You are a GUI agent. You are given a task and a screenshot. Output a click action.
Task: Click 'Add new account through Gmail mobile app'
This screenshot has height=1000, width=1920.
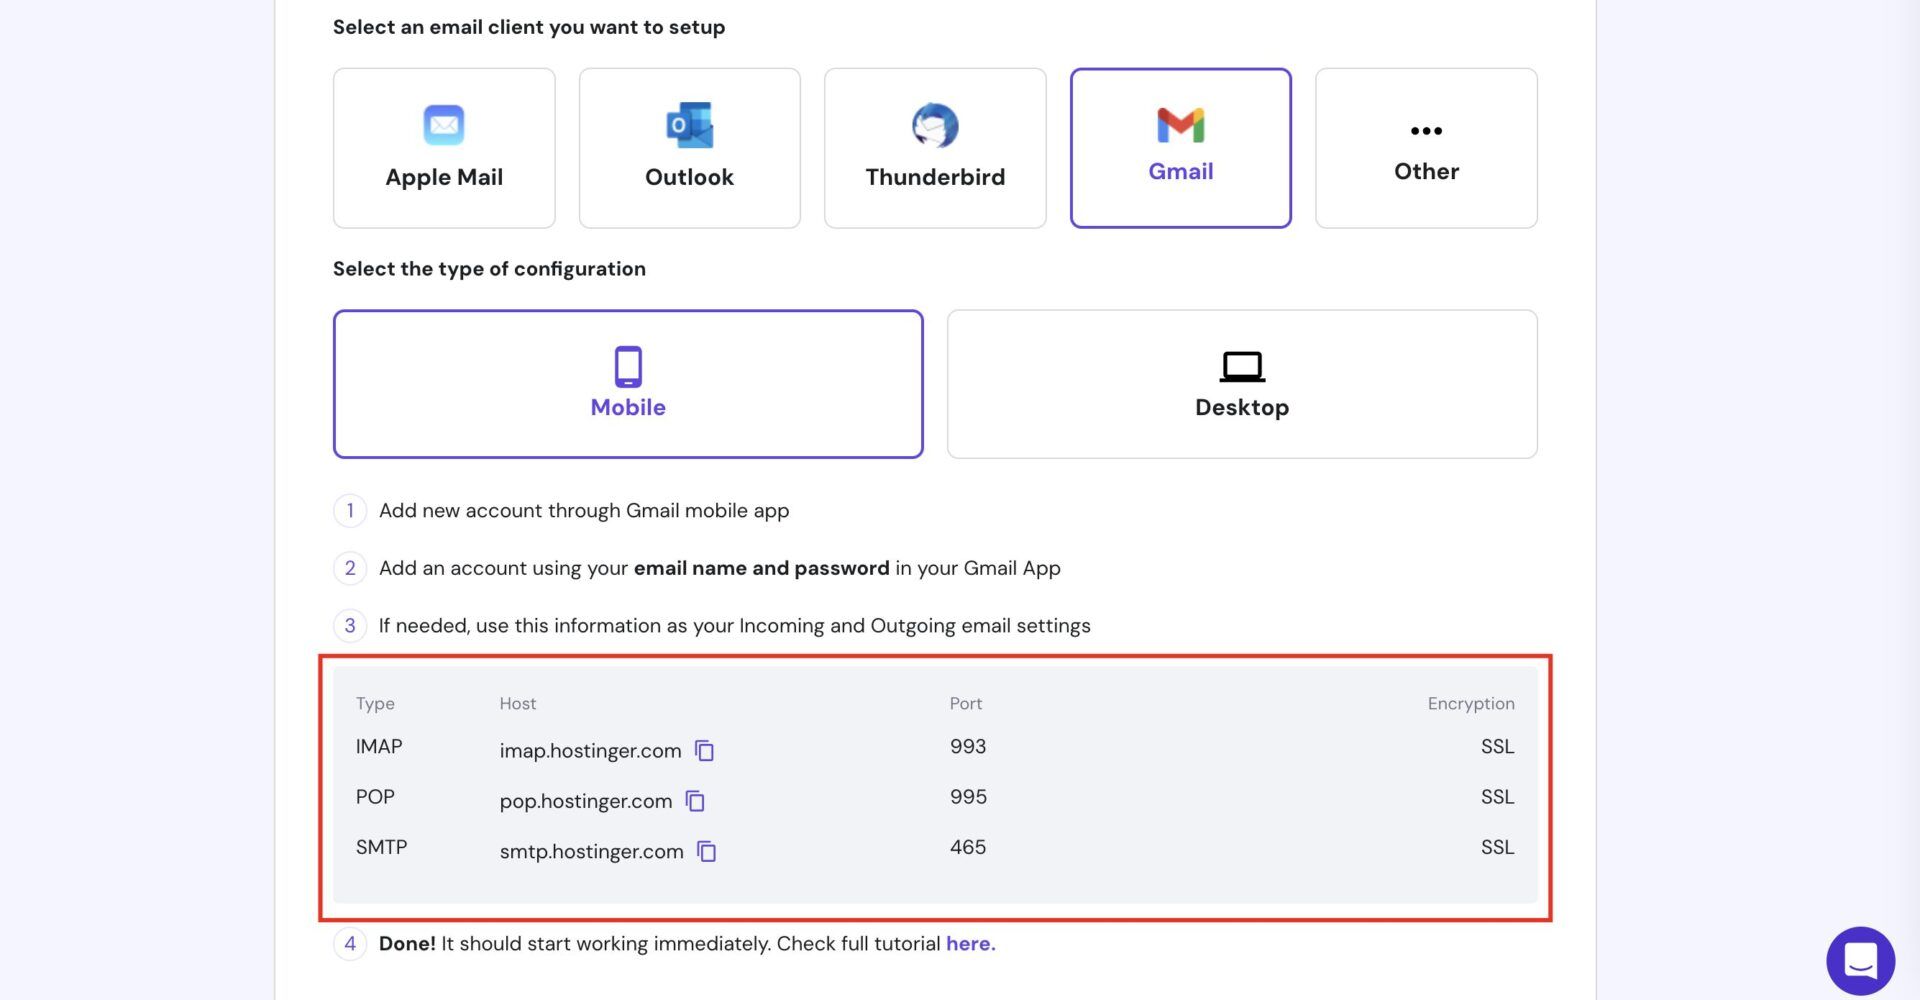coord(584,510)
